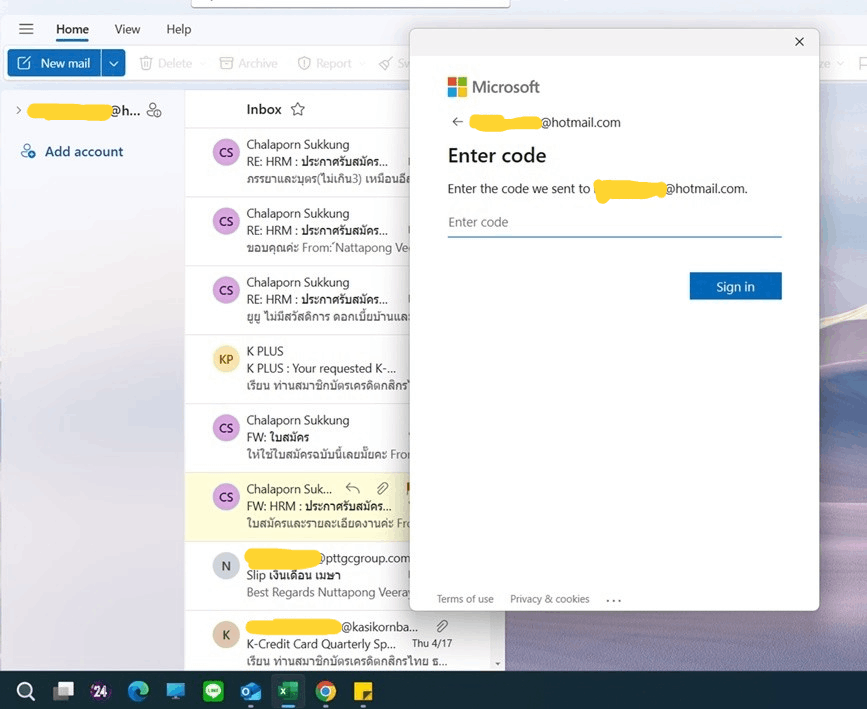The height and width of the screenshot is (709, 867).
Task: Expand the New mail dropdown arrow
Action: 113,63
